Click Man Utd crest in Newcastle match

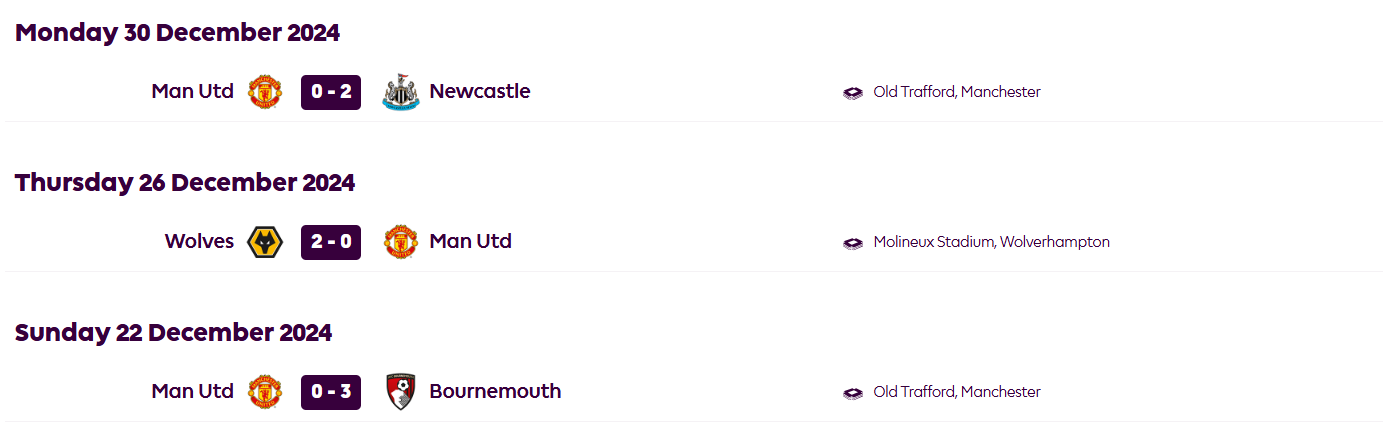point(265,92)
